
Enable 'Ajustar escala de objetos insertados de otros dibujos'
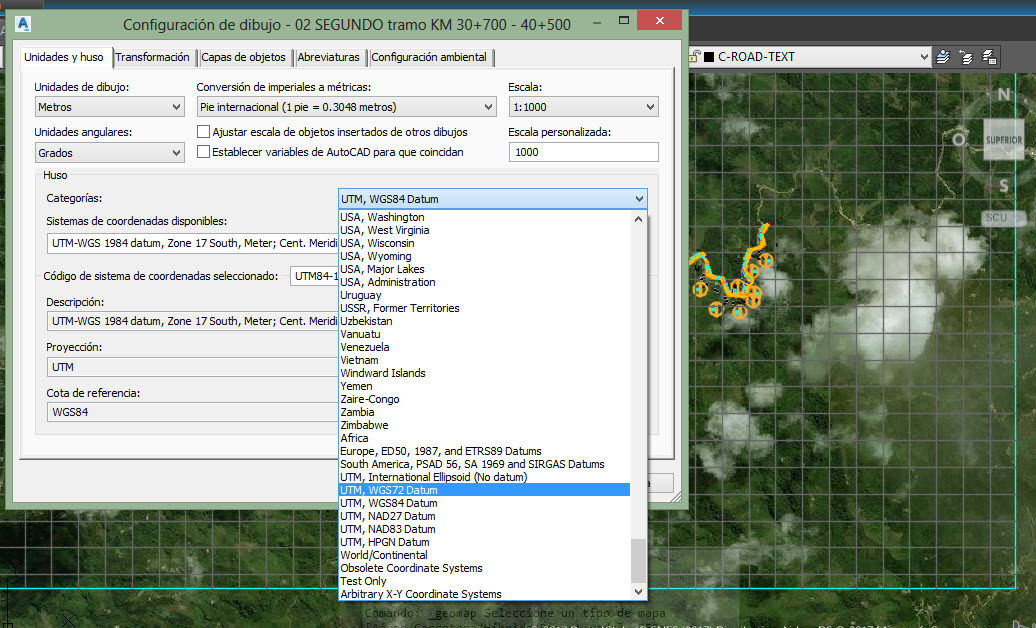pos(203,130)
